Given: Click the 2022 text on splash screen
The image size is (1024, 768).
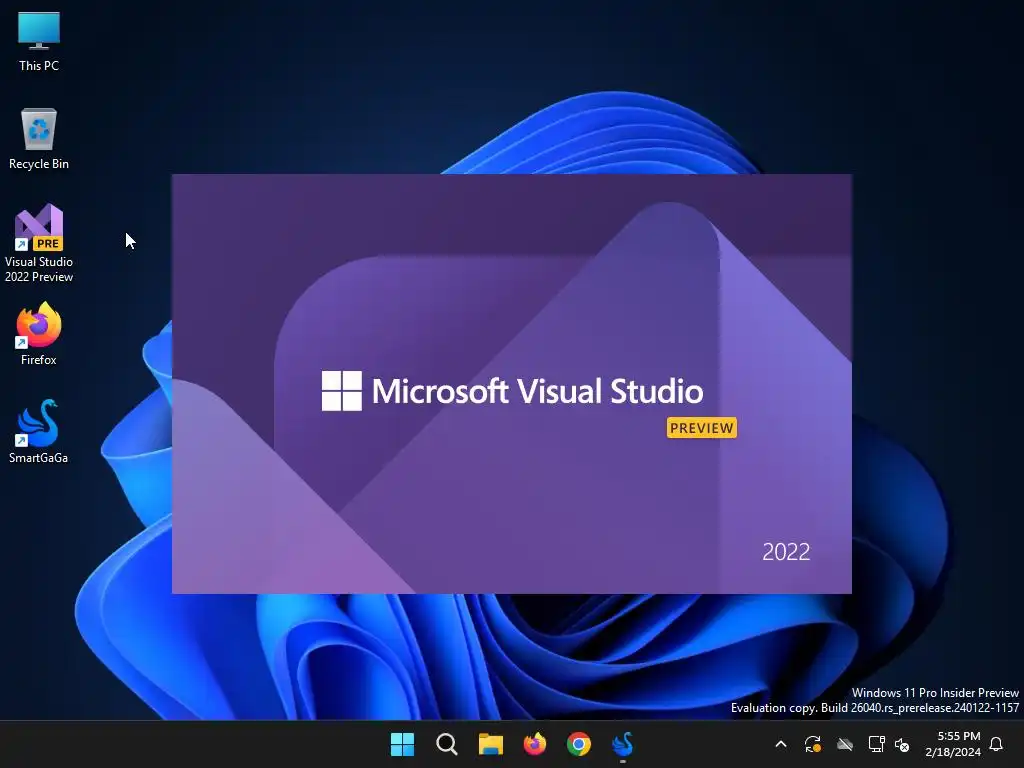Looking at the screenshot, I should [786, 552].
